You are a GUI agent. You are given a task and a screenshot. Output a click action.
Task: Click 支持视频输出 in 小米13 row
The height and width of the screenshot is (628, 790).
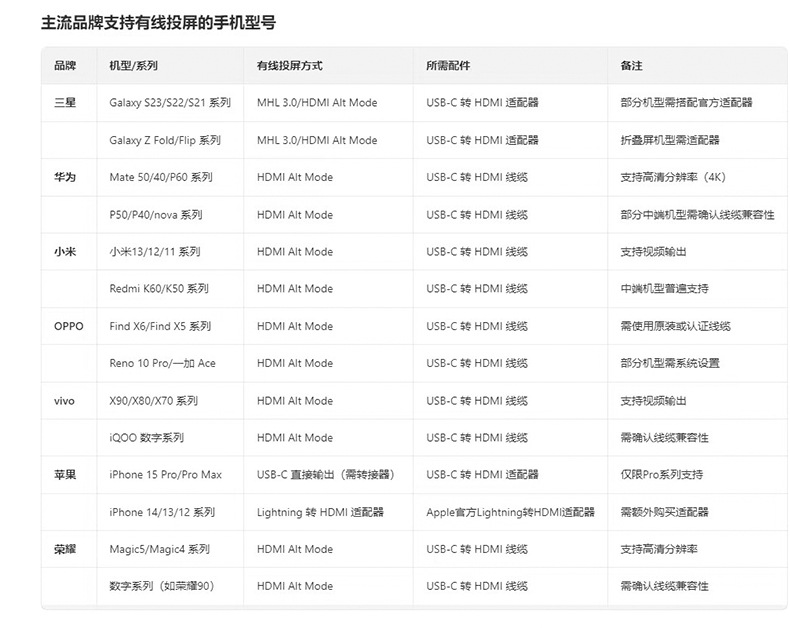pyautogui.click(x=653, y=252)
